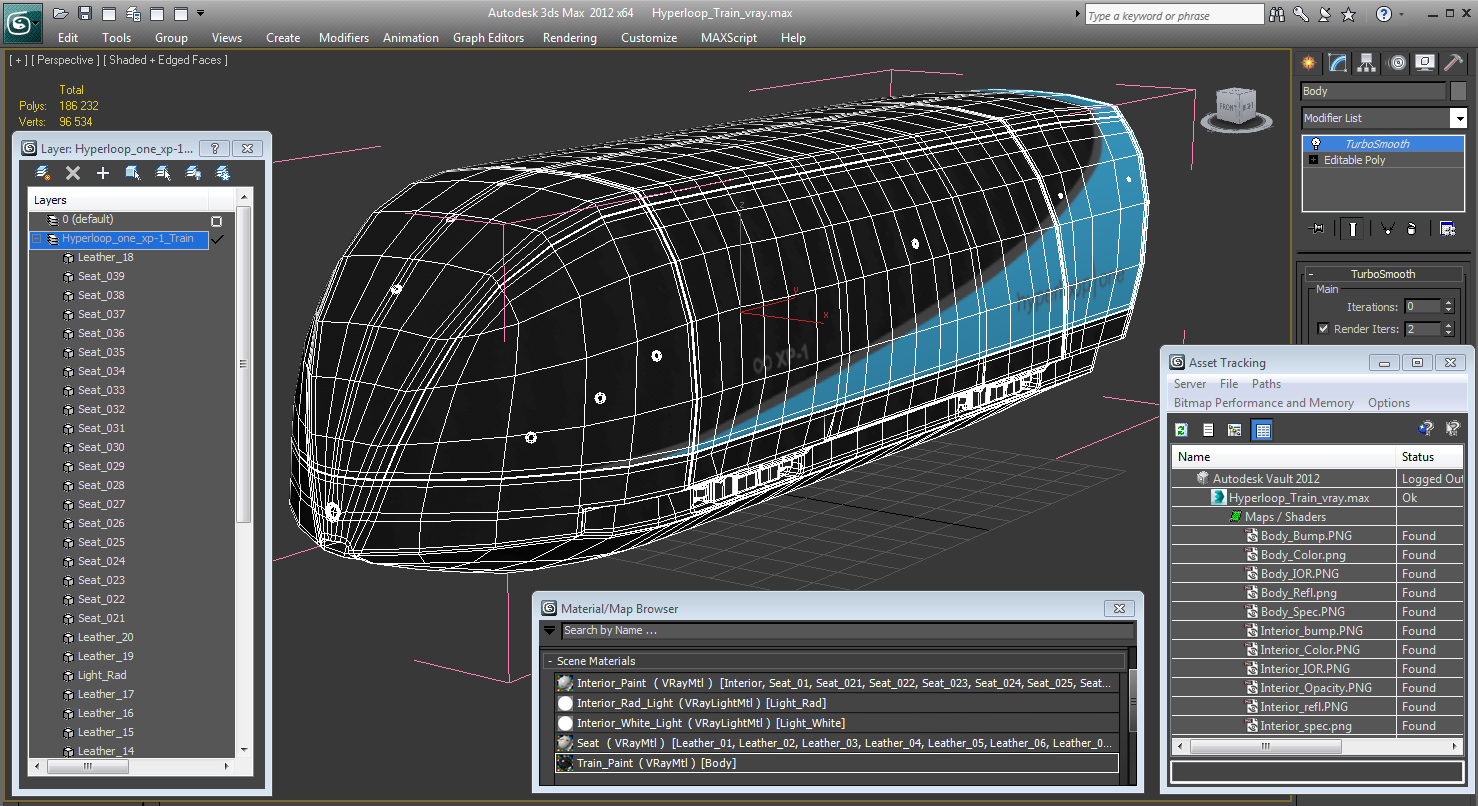Open Bitmap Performance and Memory menu
The image size is (1478, 806).
pyautogui.click(x=1264, y=403)
